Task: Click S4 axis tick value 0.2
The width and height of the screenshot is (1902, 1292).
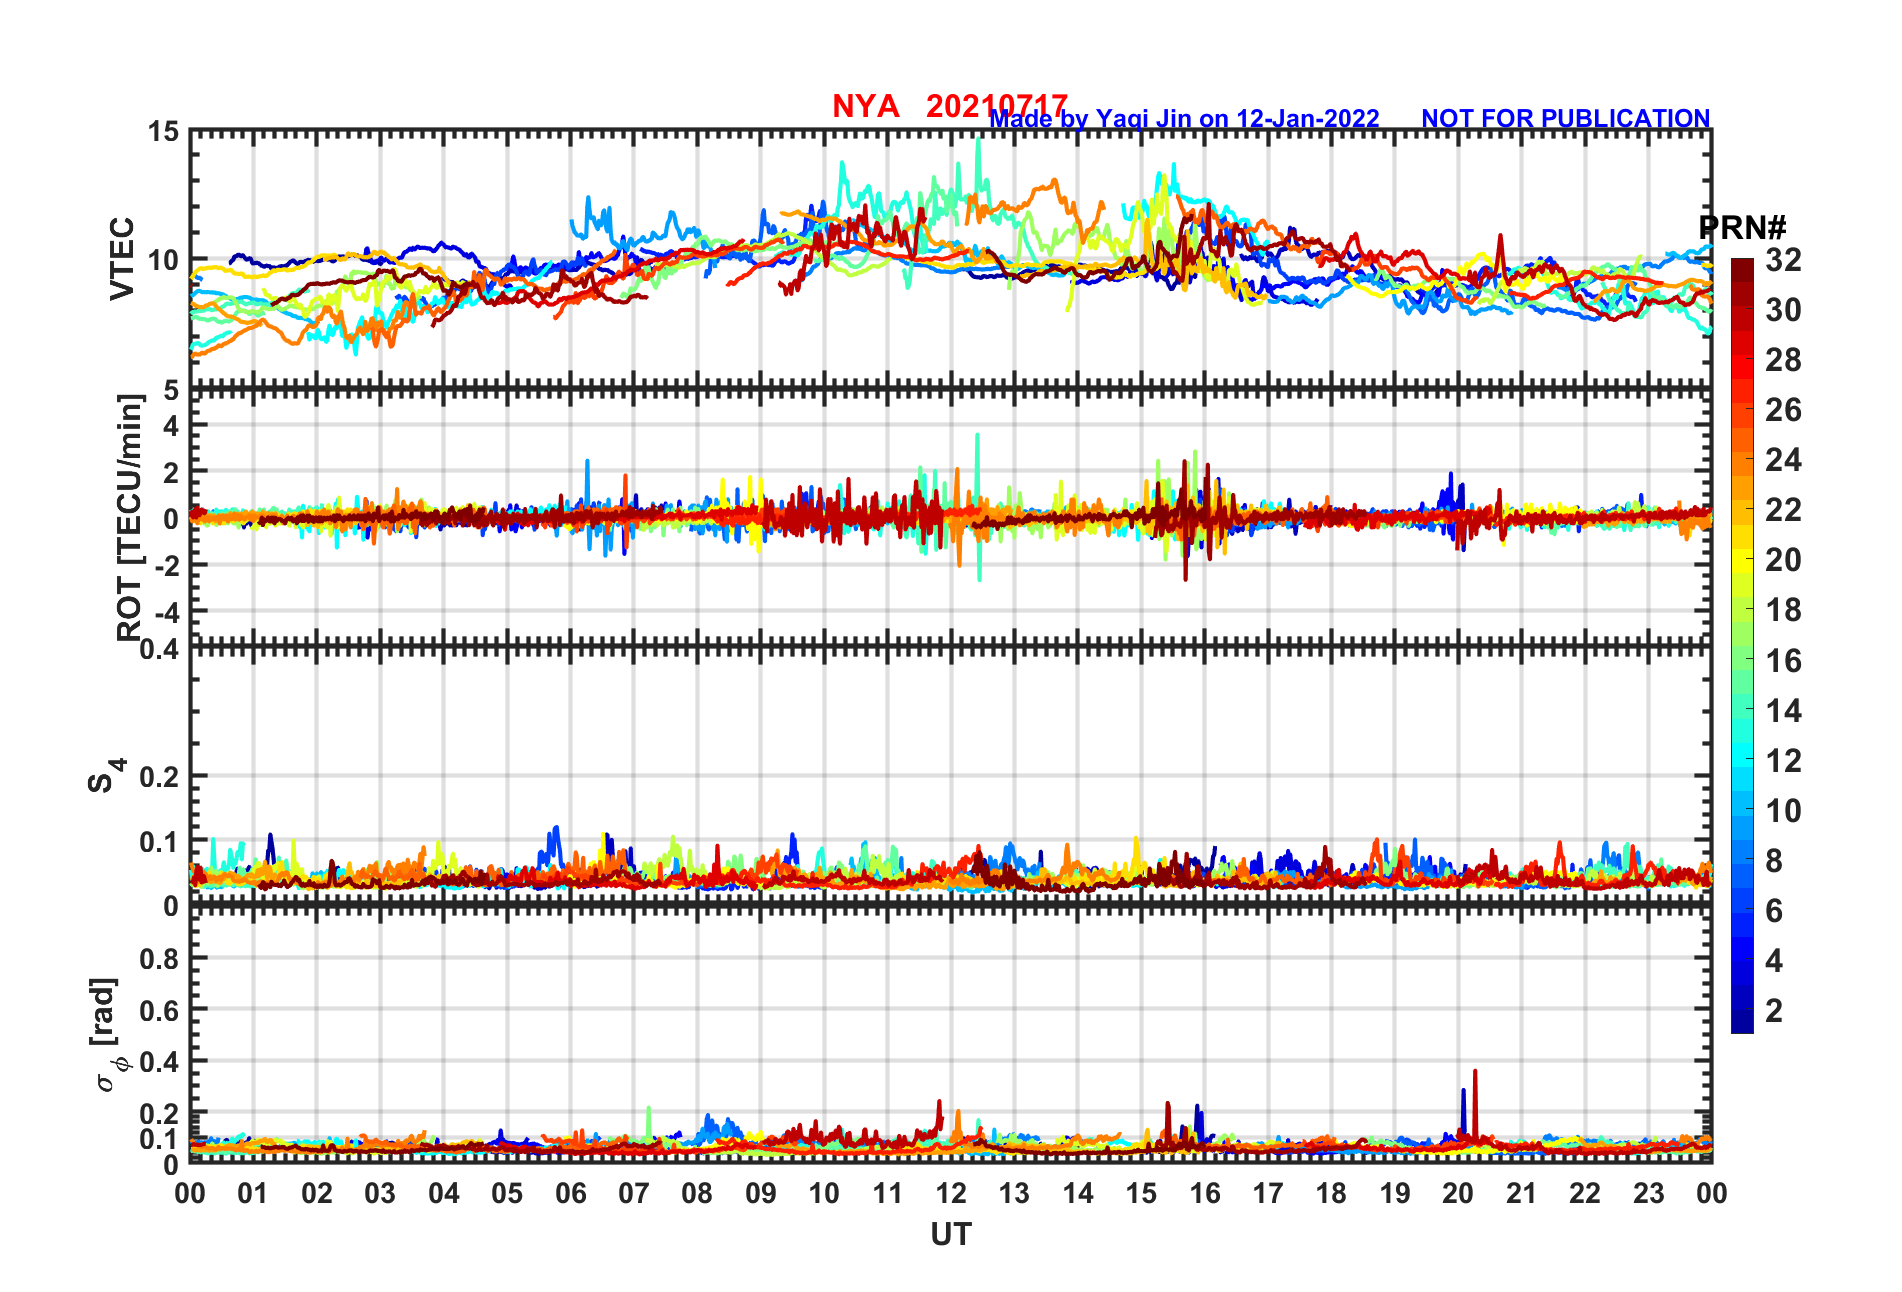Action: pos(160,777)
